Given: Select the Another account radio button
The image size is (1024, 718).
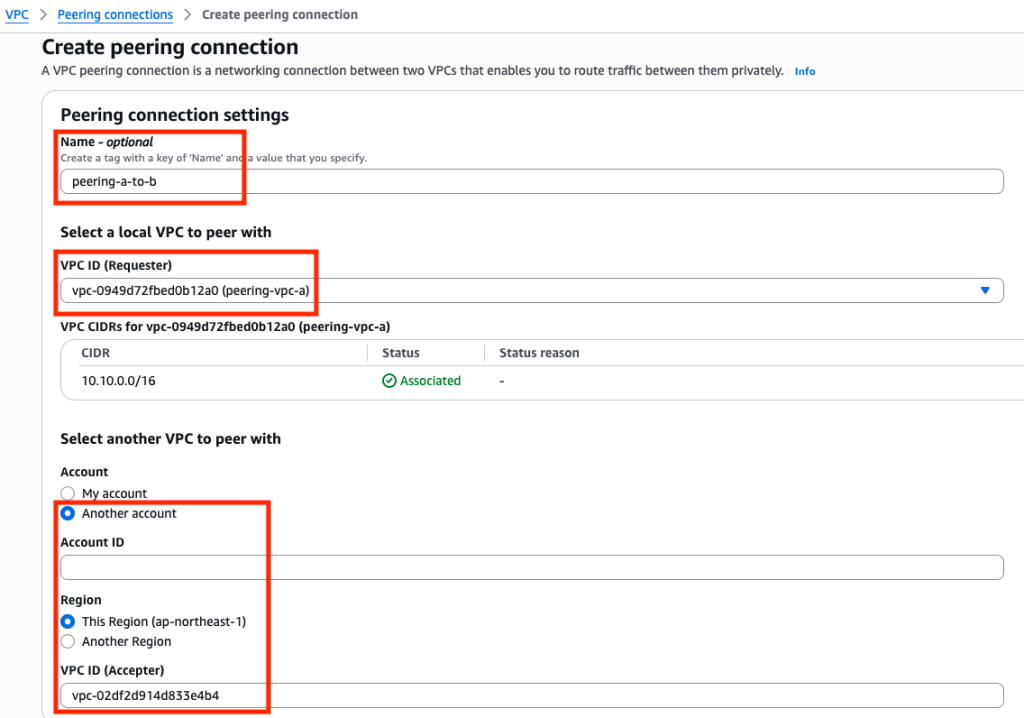Looking at the screenshot, I should point(68,514).
